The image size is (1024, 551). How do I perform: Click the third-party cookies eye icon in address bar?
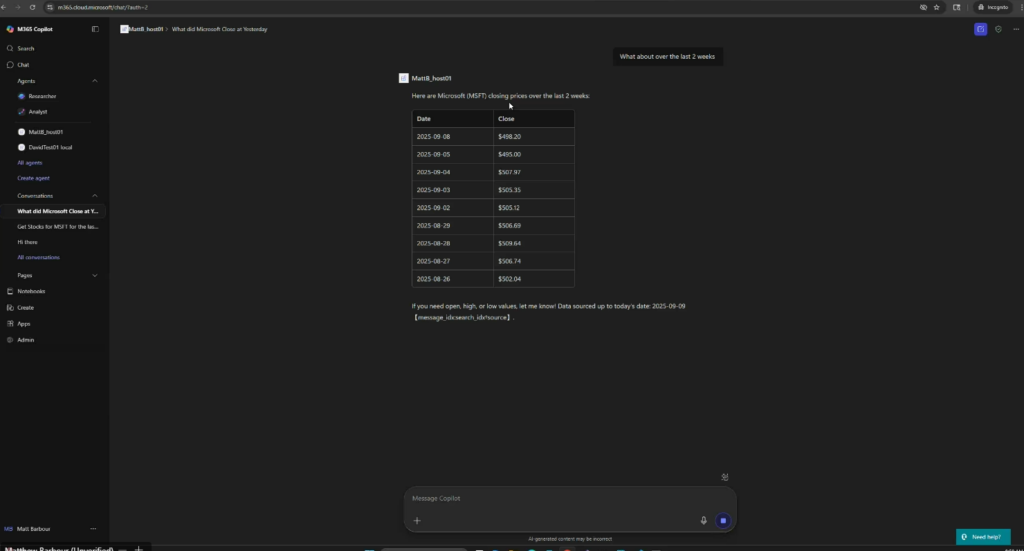[x=923, y=7]
